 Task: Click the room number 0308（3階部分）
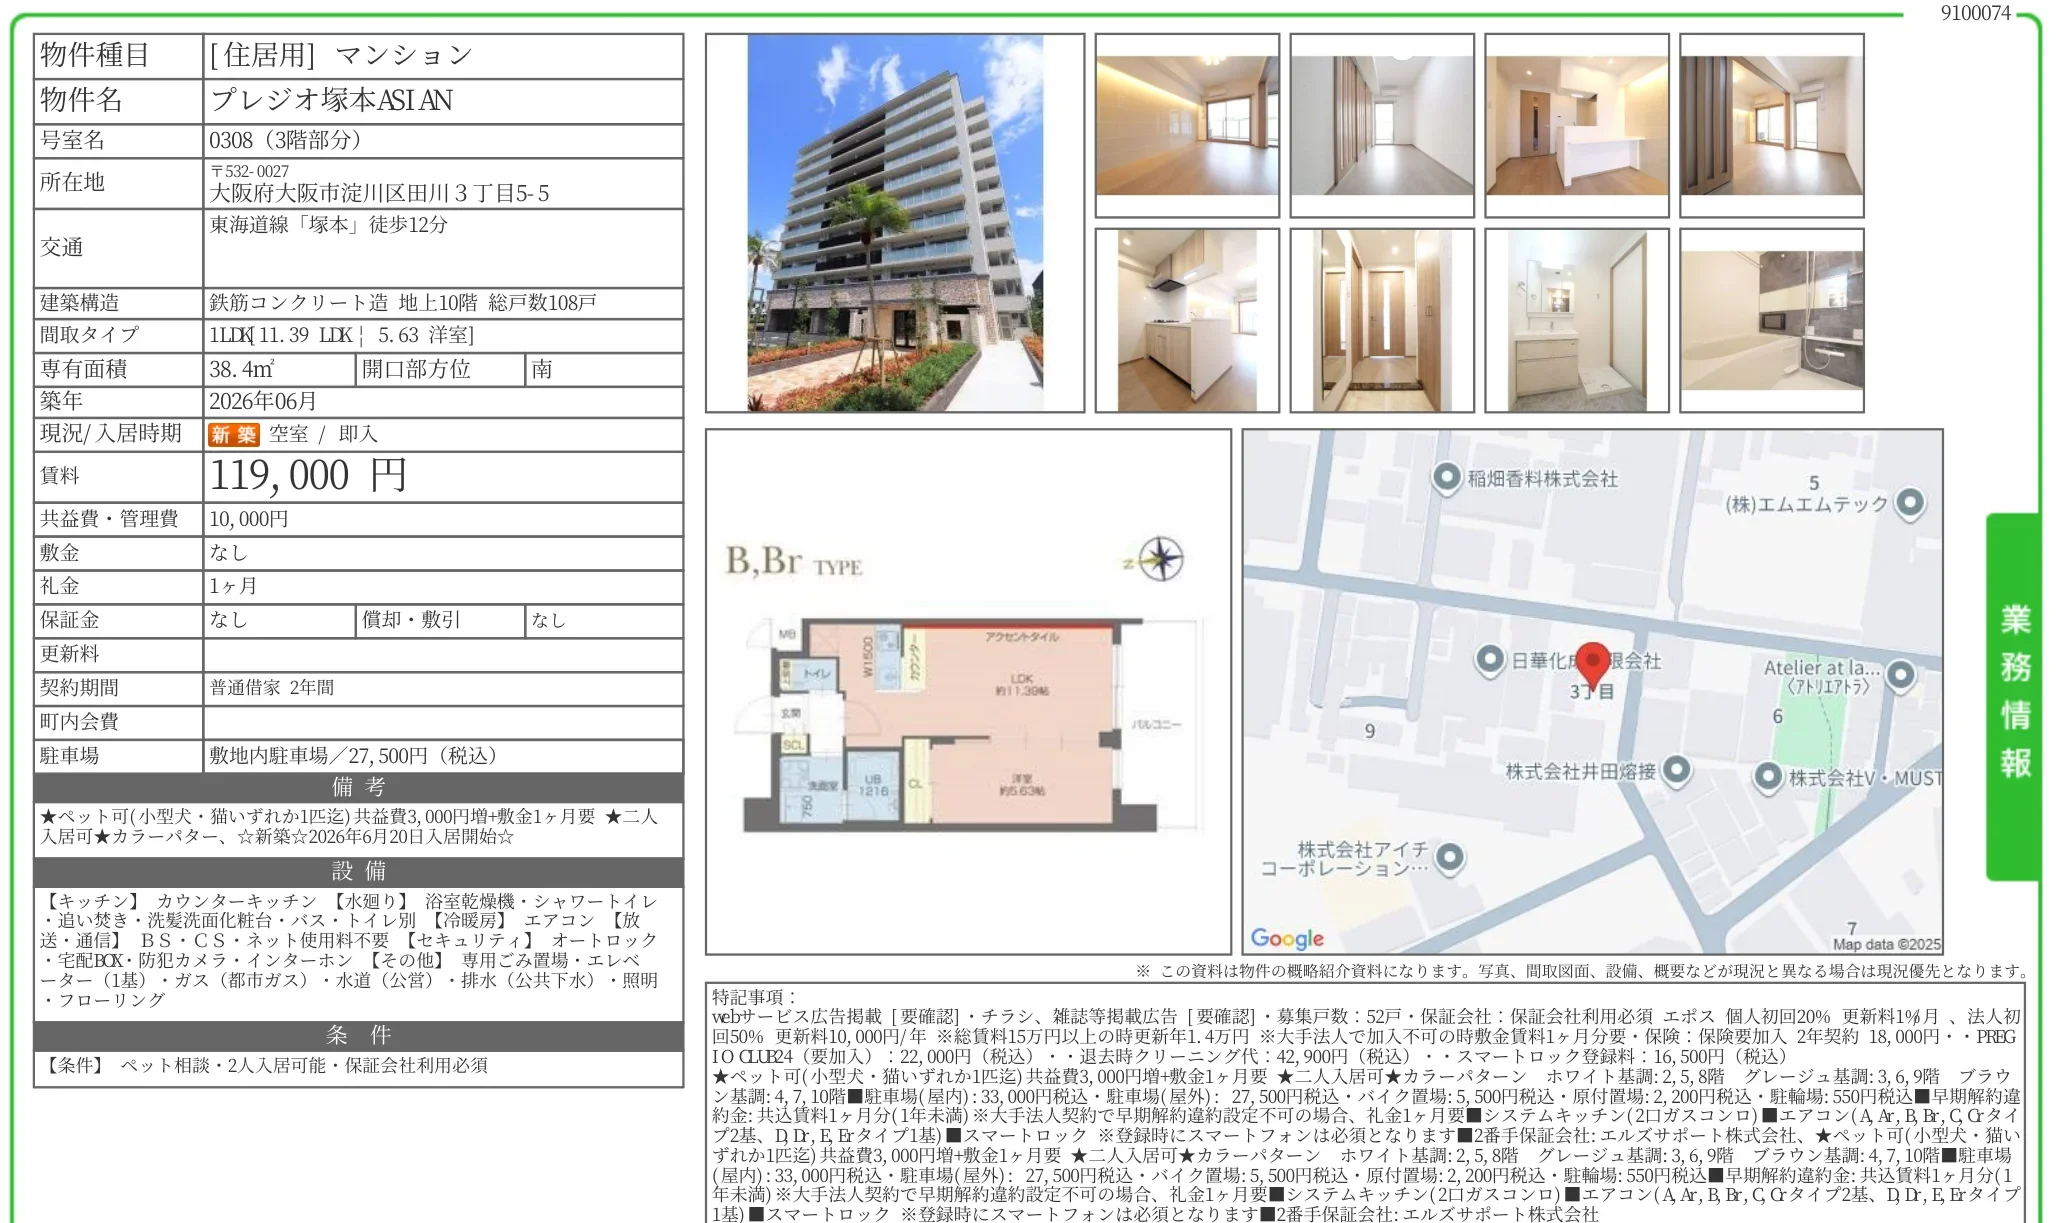(x=286, y=140)
